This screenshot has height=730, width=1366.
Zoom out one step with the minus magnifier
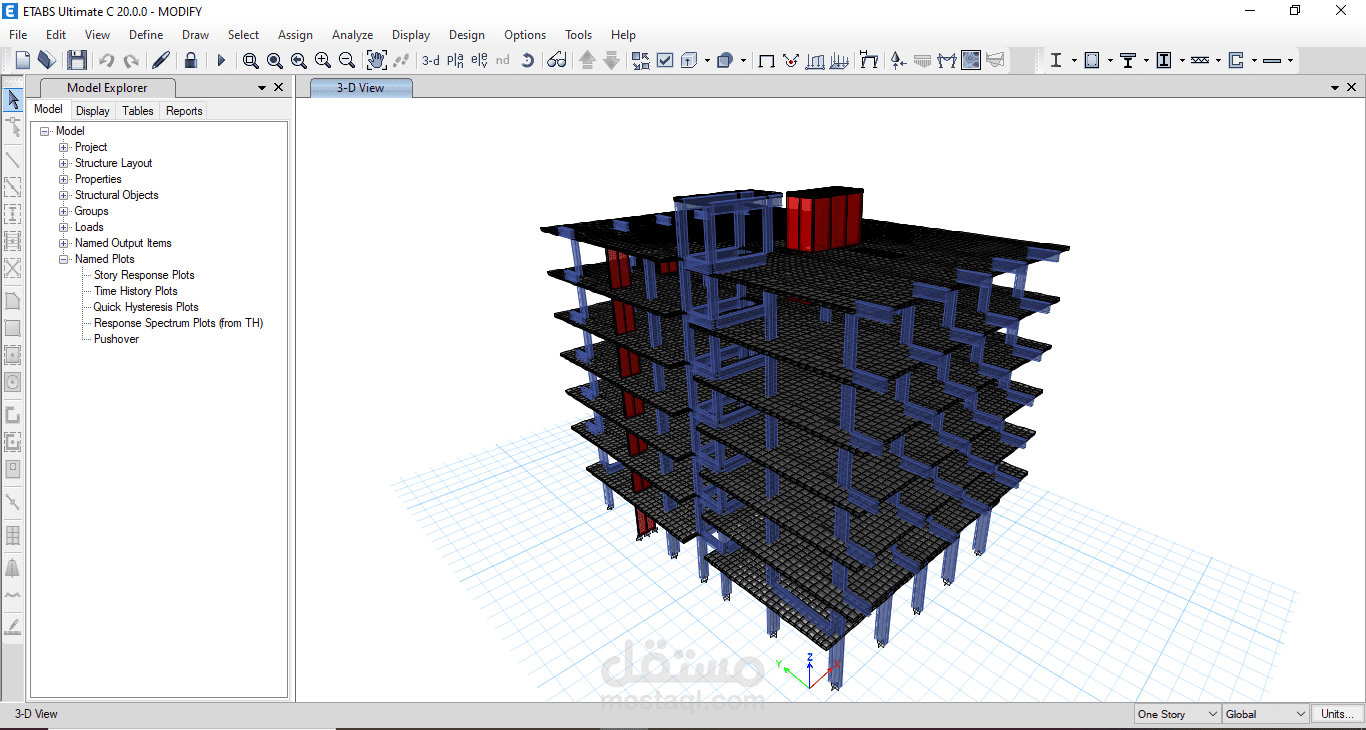347,61
